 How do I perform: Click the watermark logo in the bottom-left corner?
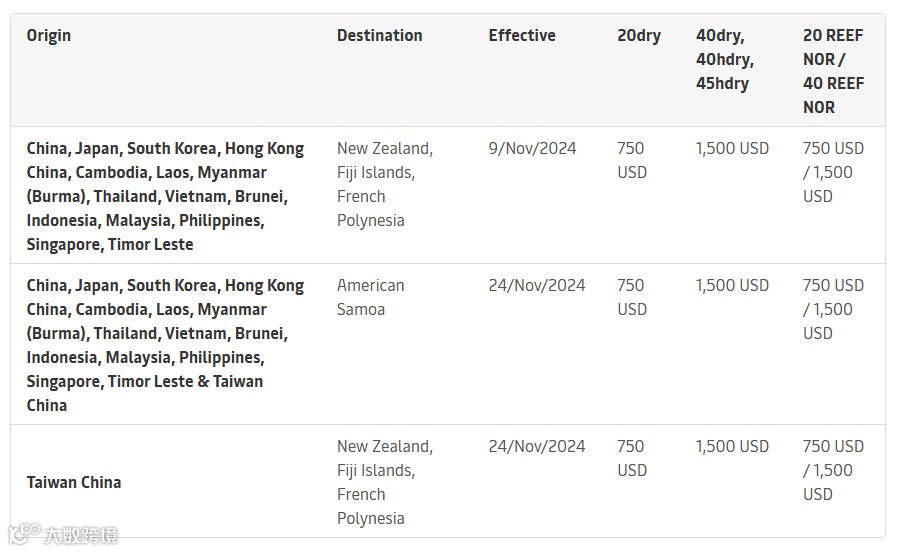point(62,535)
